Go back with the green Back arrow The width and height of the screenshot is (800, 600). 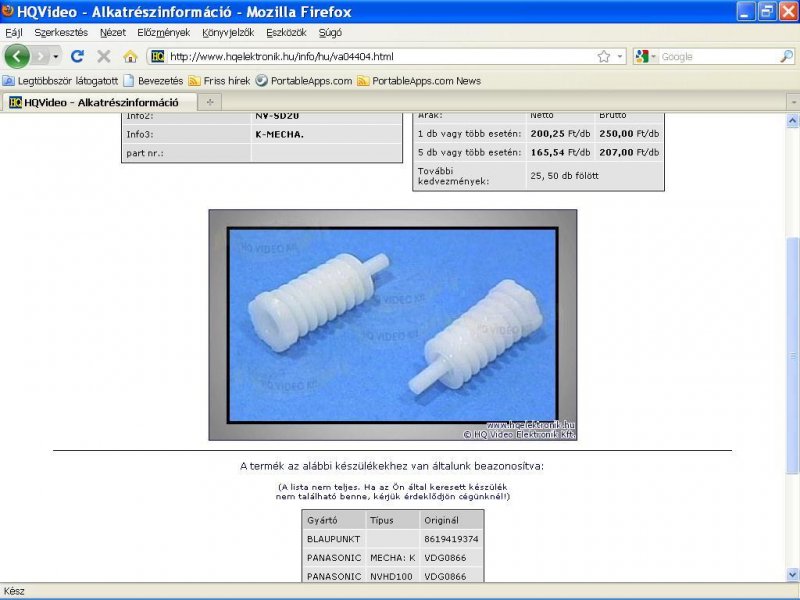click(17, 56)
